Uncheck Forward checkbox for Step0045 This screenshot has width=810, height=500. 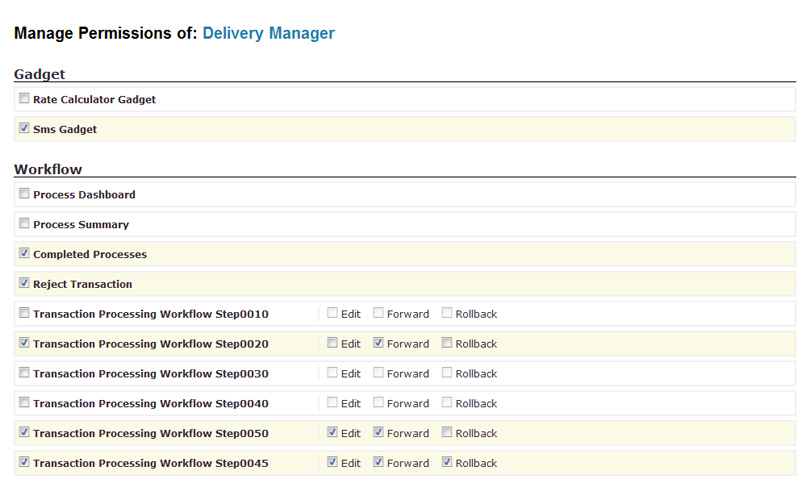pyautogui.click(x=378, y=463)
